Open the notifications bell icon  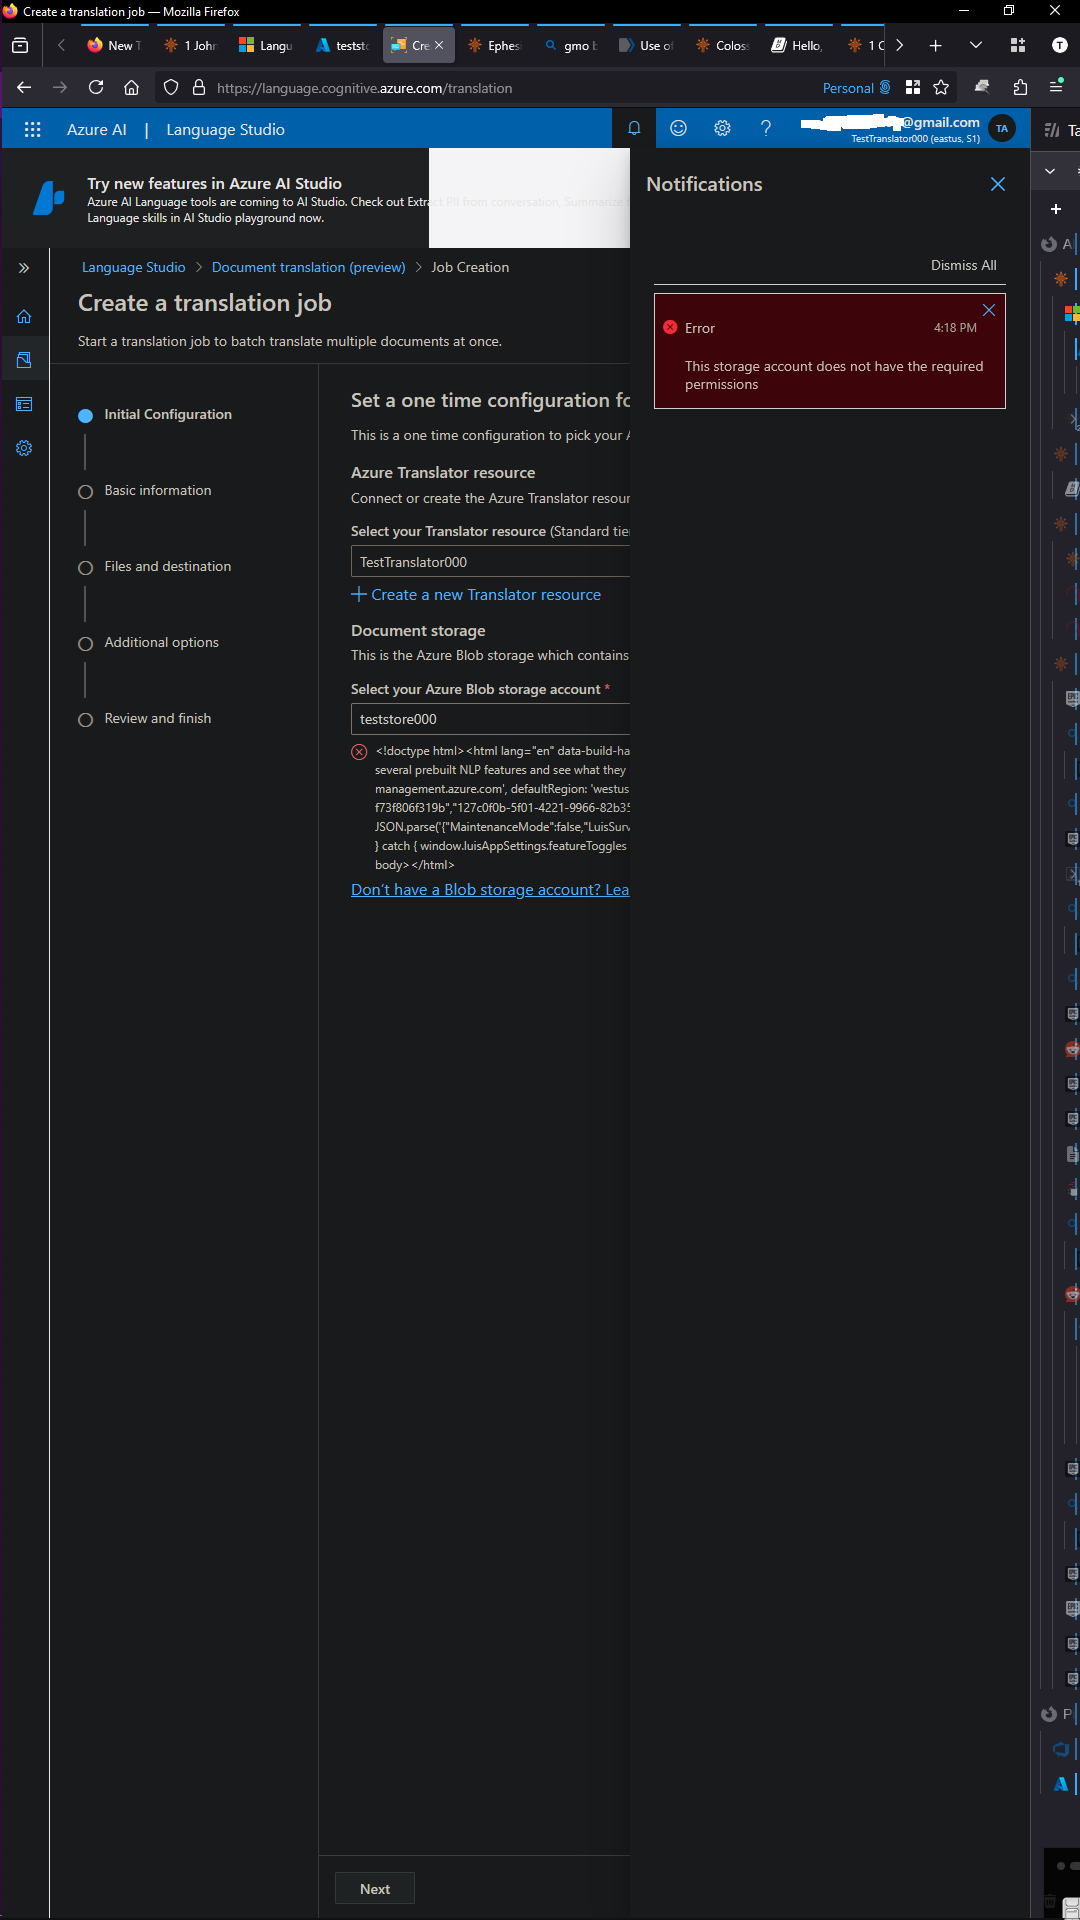click(634, 128)
